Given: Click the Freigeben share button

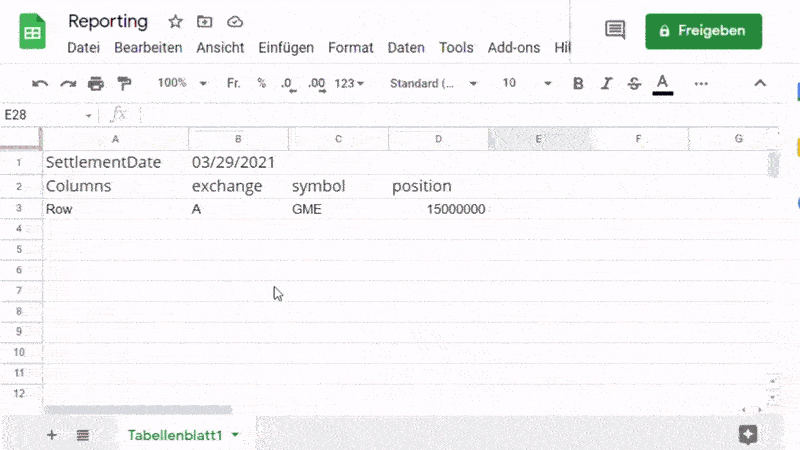Looking at the screenshot, I should click(x=703, y=31).
